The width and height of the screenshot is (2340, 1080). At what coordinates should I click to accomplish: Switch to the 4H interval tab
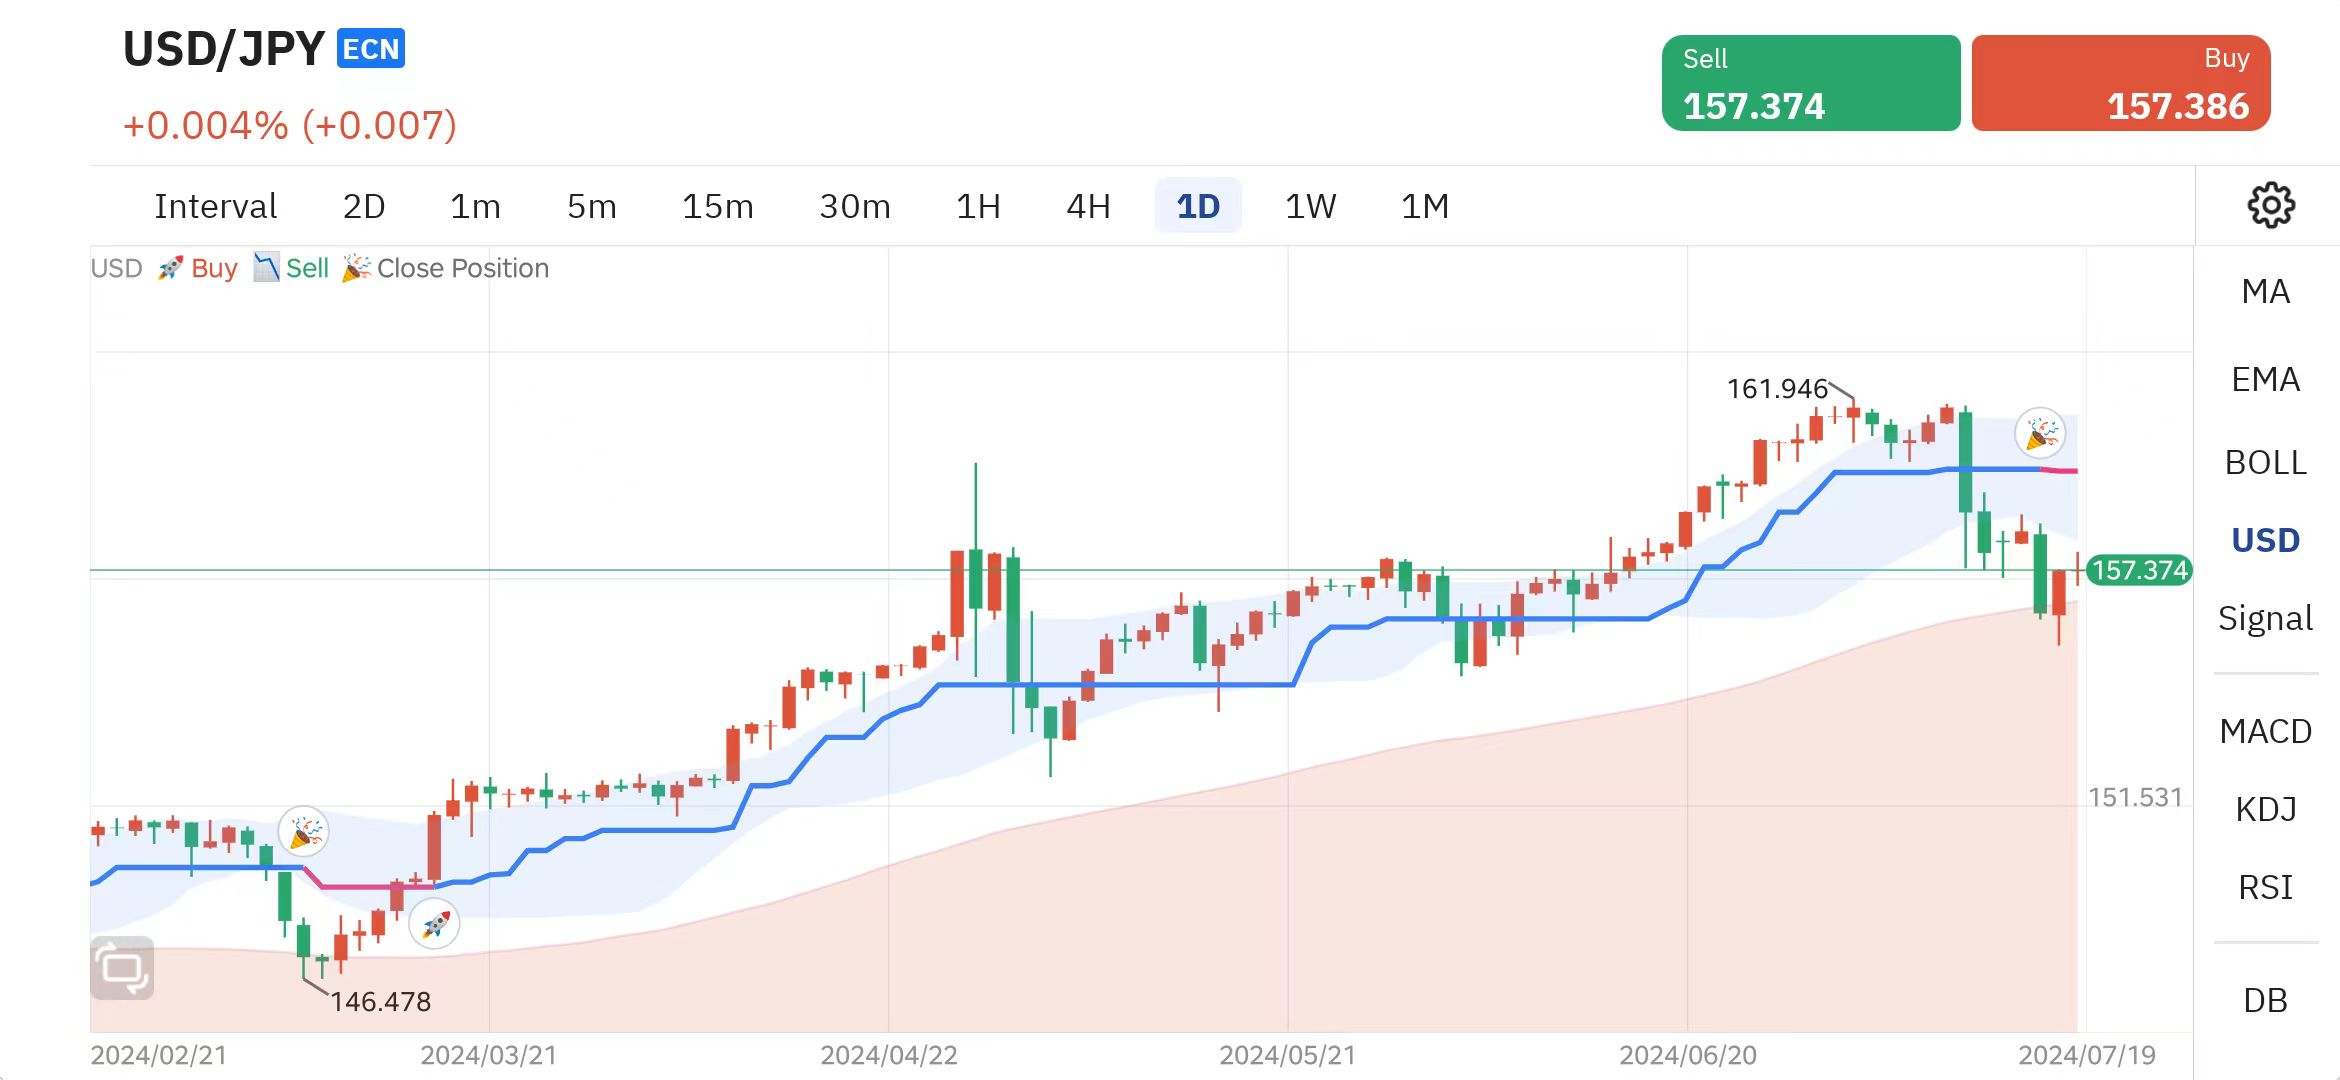[1088, 206]
